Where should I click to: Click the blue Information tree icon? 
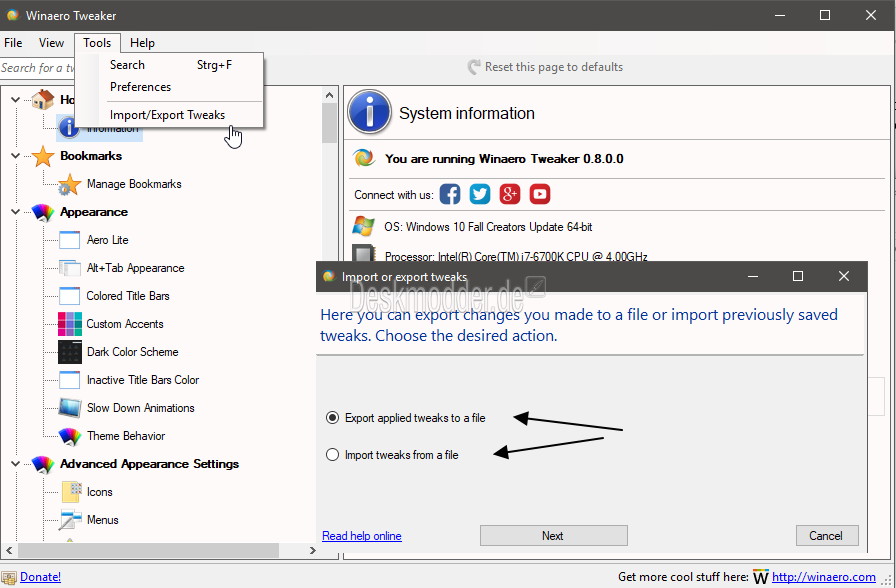click(x=69, y=128)
